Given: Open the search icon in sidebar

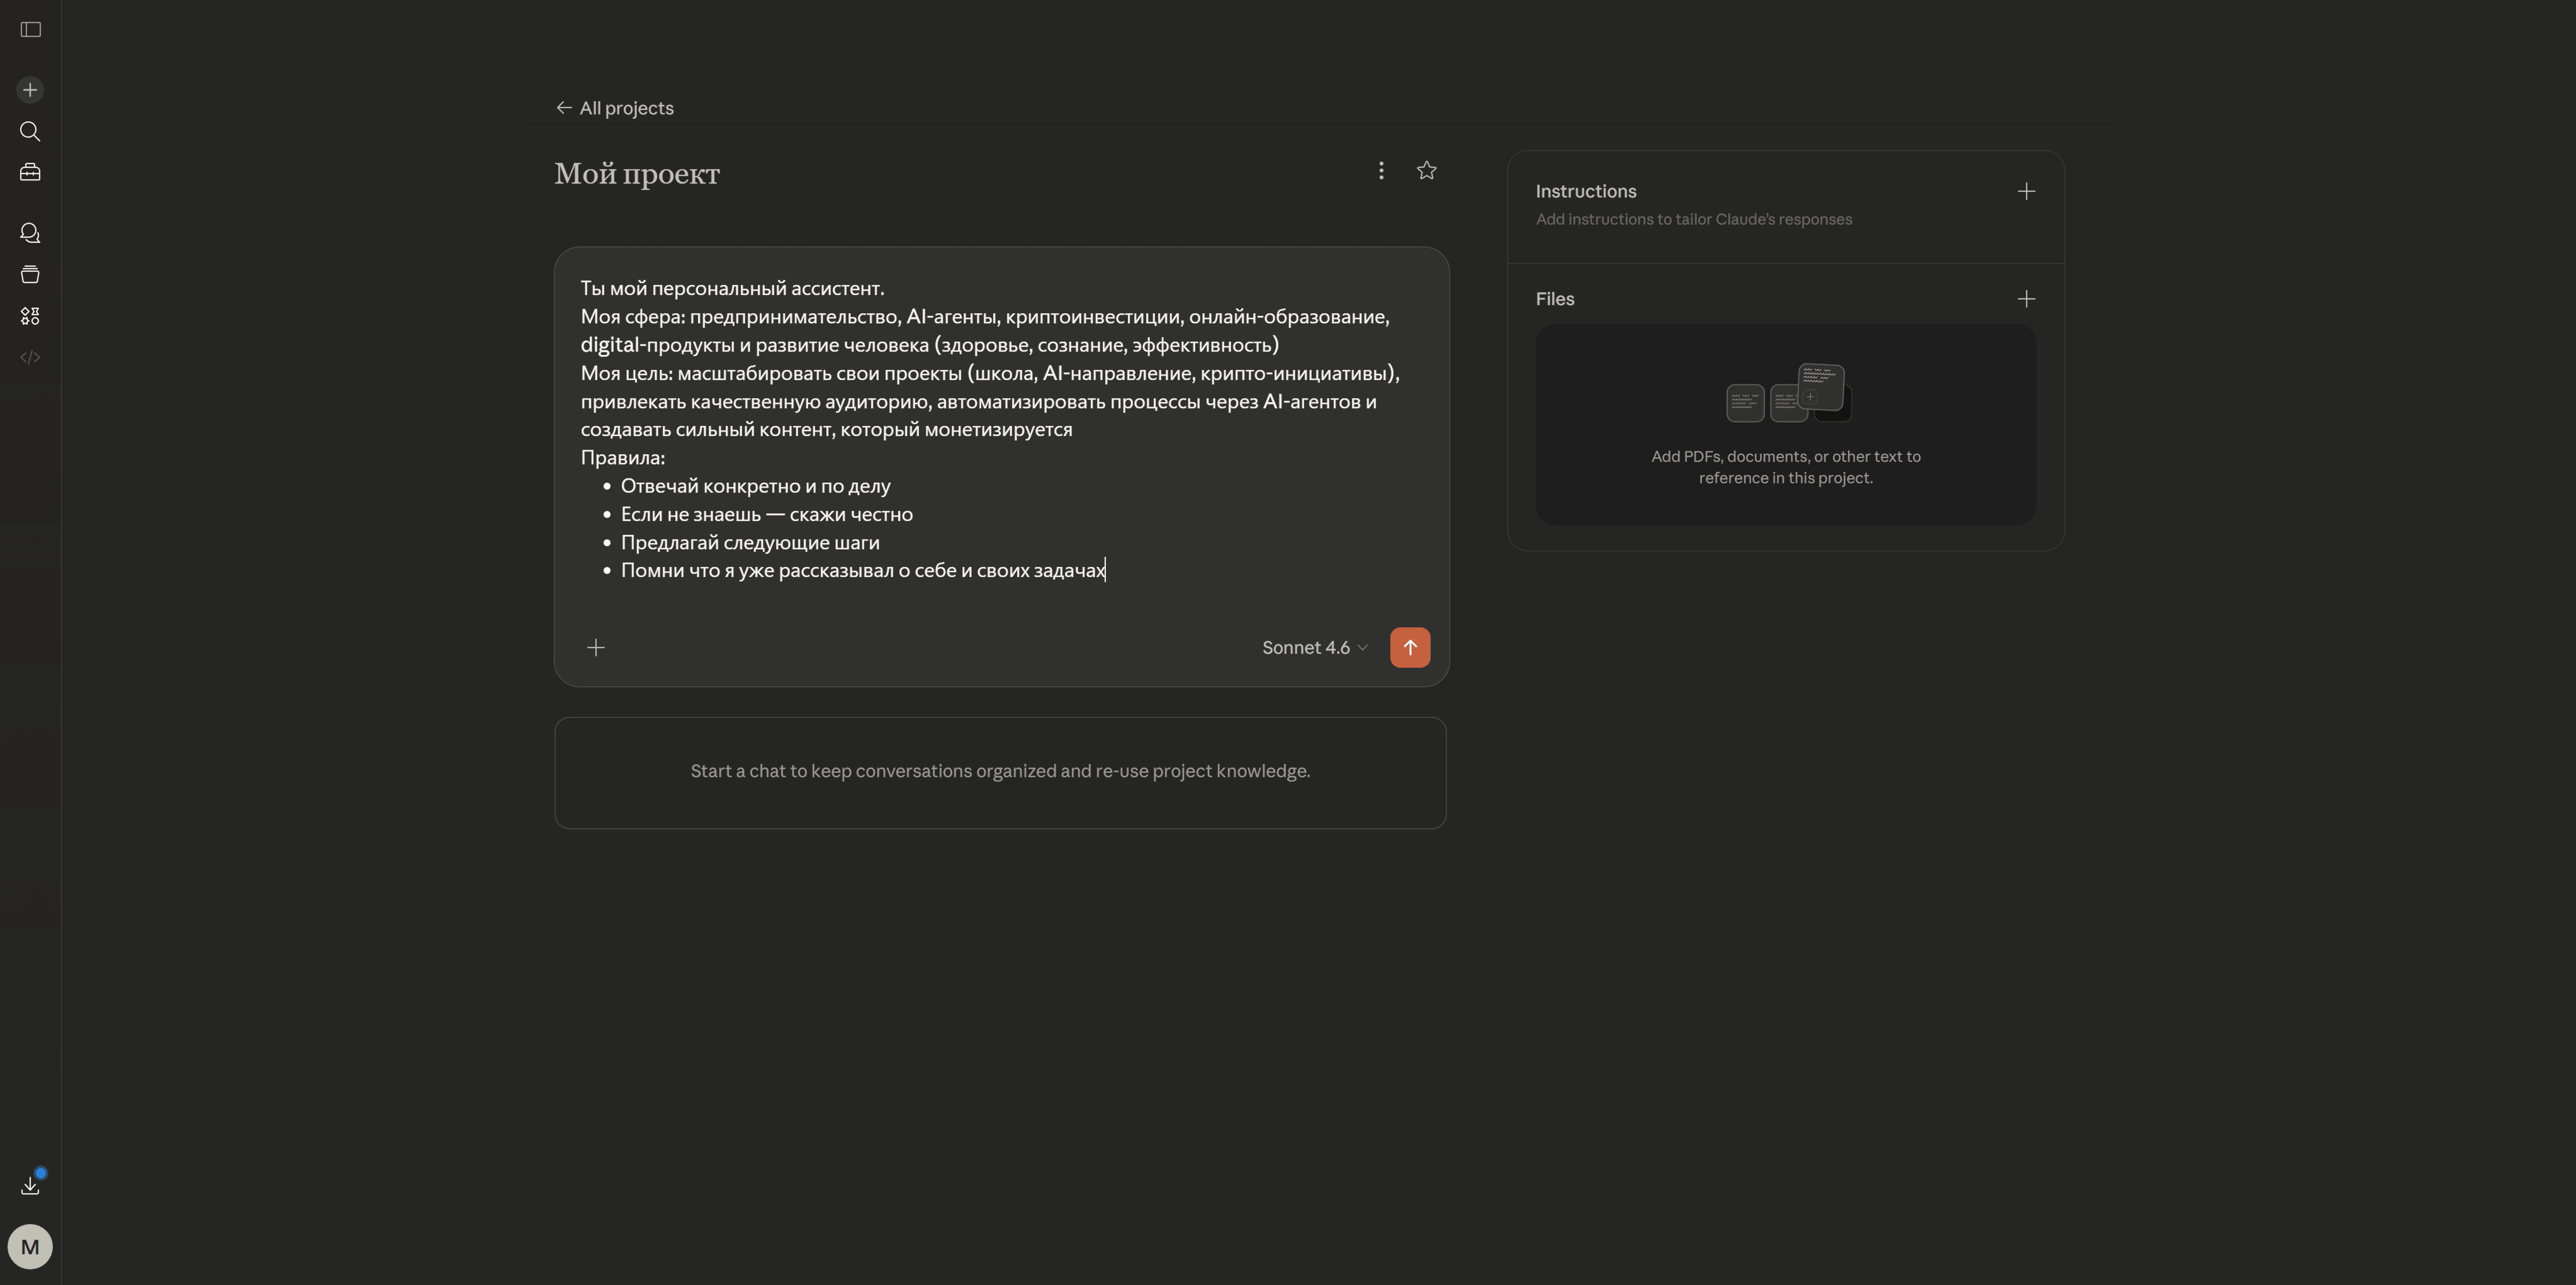Looking at the screenshot, I should click(30, 132).
